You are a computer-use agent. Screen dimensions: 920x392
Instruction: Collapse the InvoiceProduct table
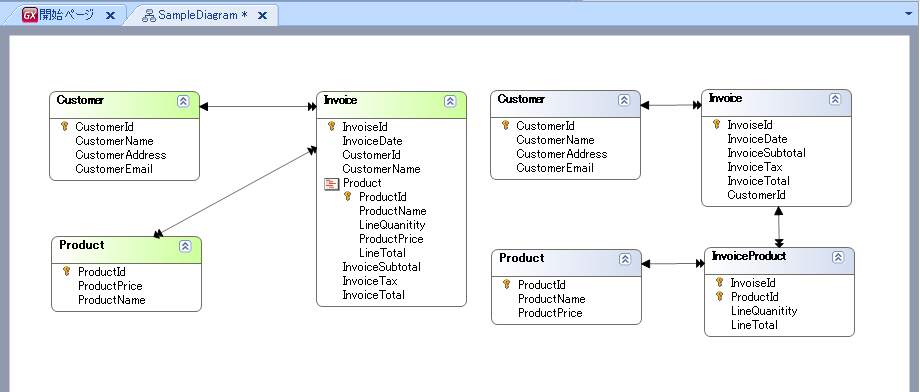tap(838, 257)
